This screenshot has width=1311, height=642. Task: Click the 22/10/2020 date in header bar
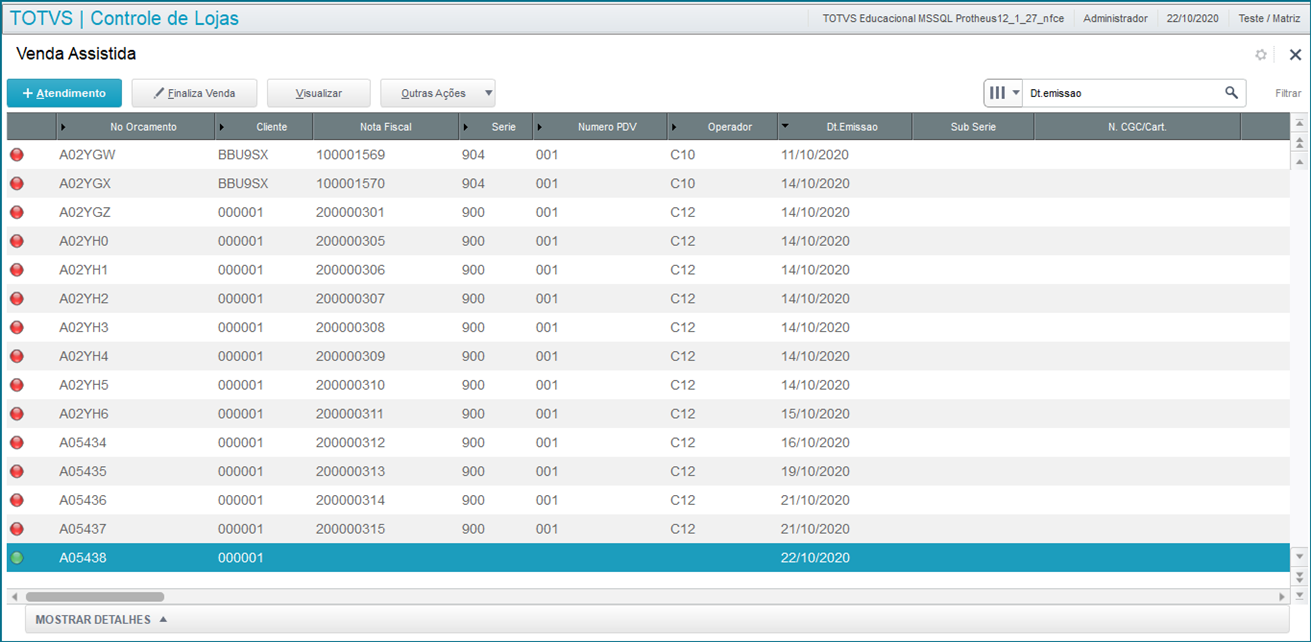(1192, 18)
